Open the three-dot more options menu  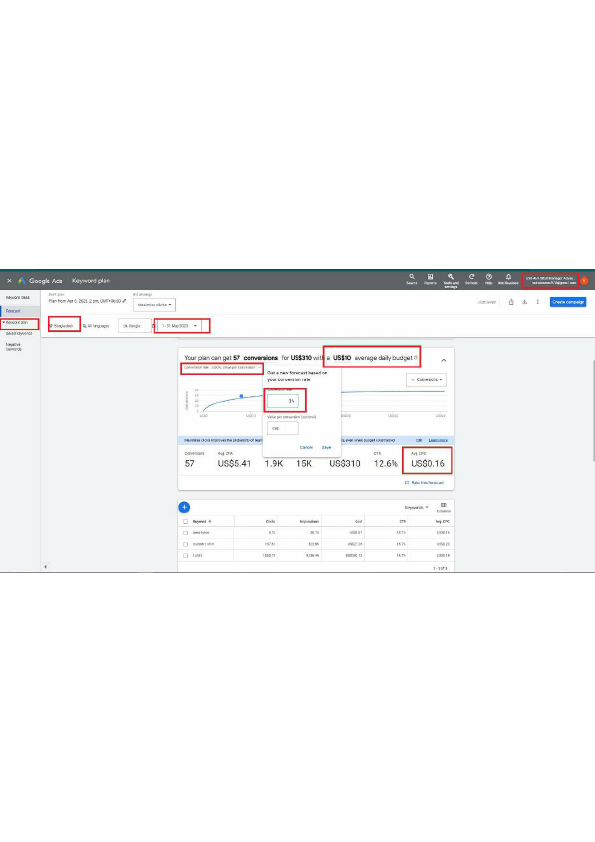click(538, 302)
